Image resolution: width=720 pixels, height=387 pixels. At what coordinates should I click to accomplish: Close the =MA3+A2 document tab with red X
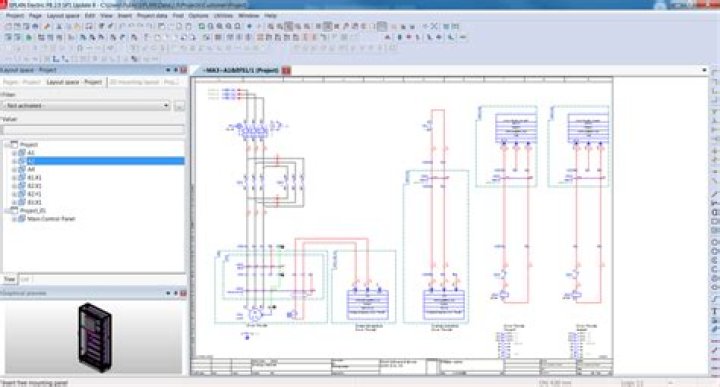[286, 70]
